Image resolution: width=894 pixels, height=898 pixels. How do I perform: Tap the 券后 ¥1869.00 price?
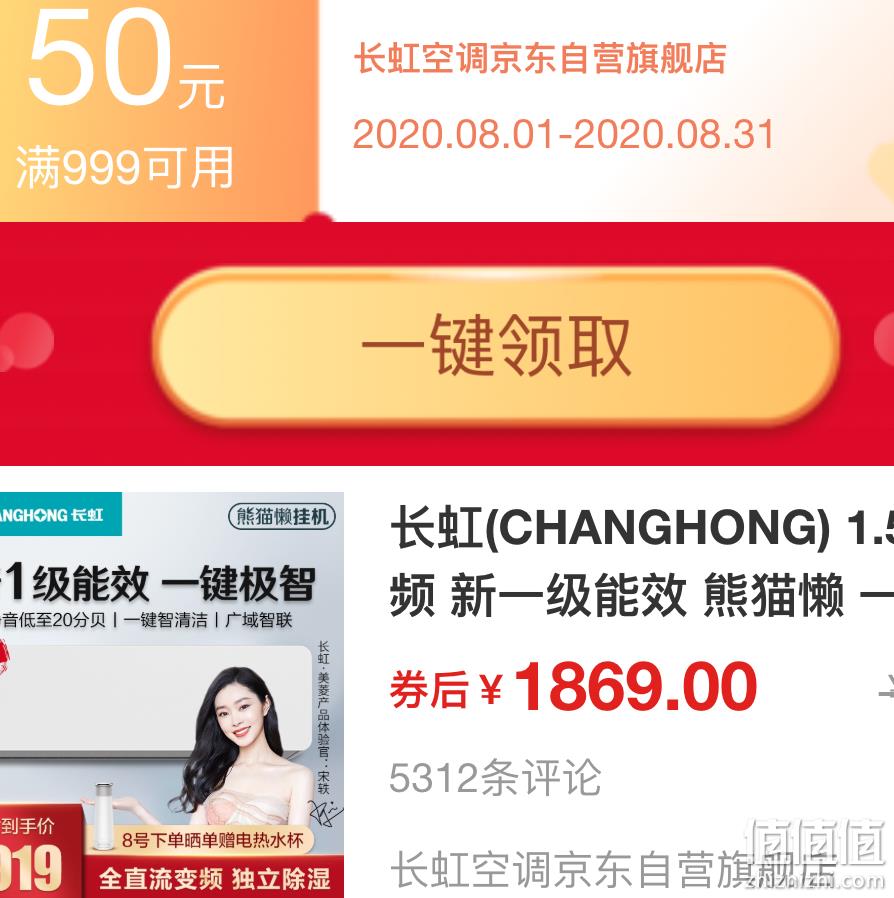pyautogui.click(x=573, y=687)
